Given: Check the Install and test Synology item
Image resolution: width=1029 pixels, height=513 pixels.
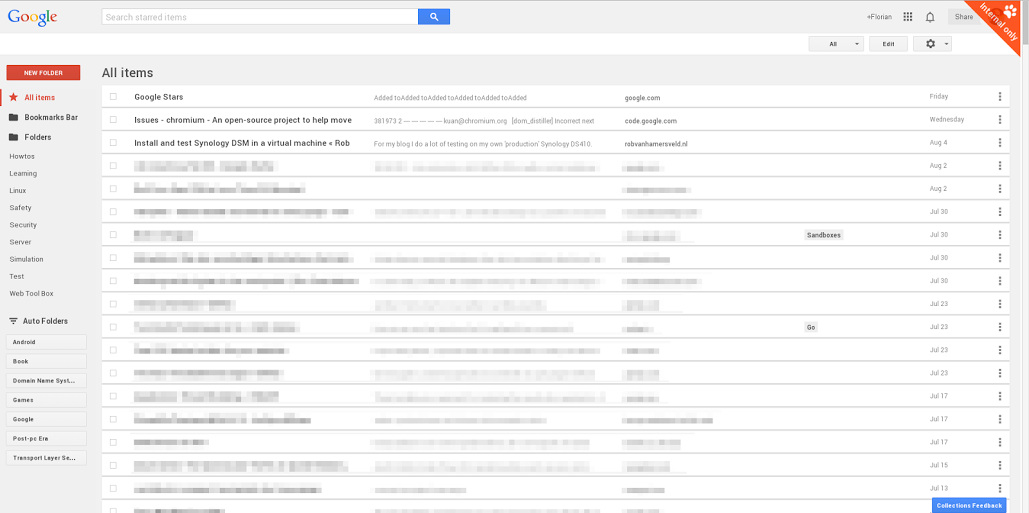Looking at the screenshot, I should click(x=114, y=143).
